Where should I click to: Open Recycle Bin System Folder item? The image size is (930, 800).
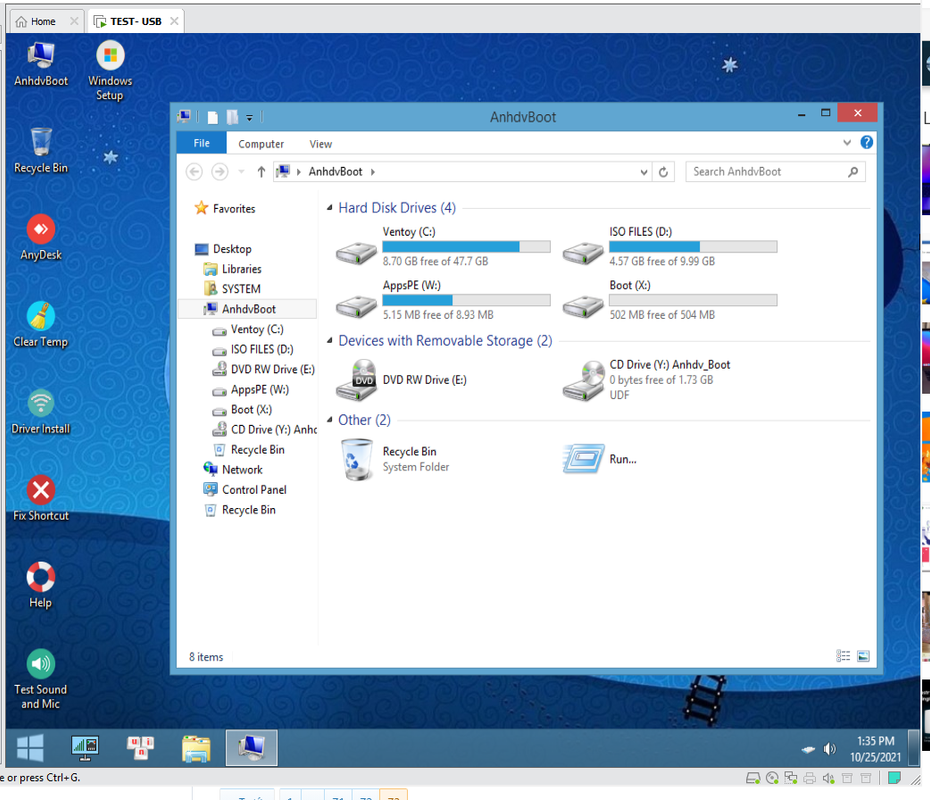pos(396,459)
